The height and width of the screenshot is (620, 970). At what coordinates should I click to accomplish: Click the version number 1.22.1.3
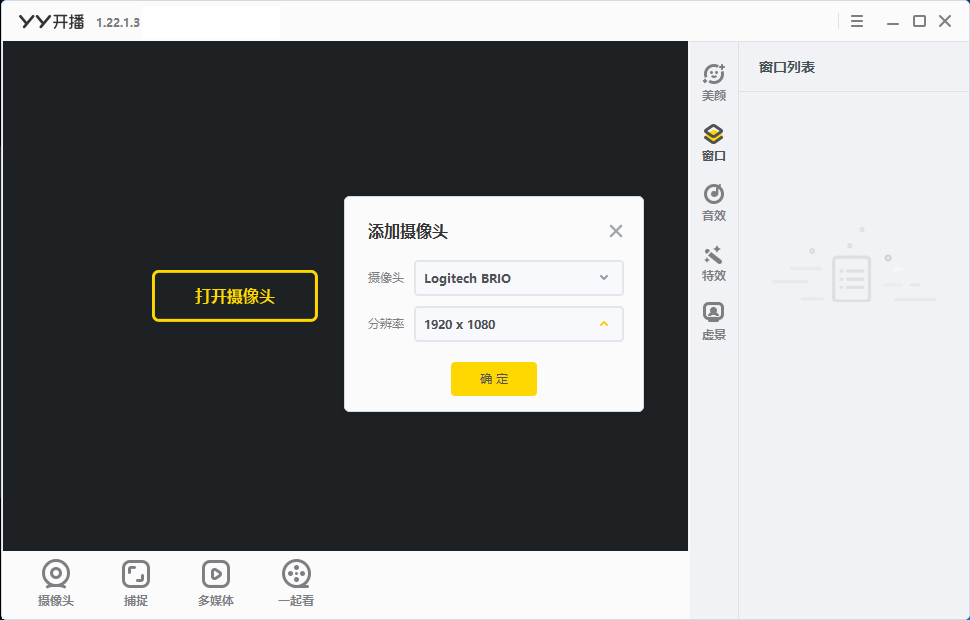tap(117, 20)
